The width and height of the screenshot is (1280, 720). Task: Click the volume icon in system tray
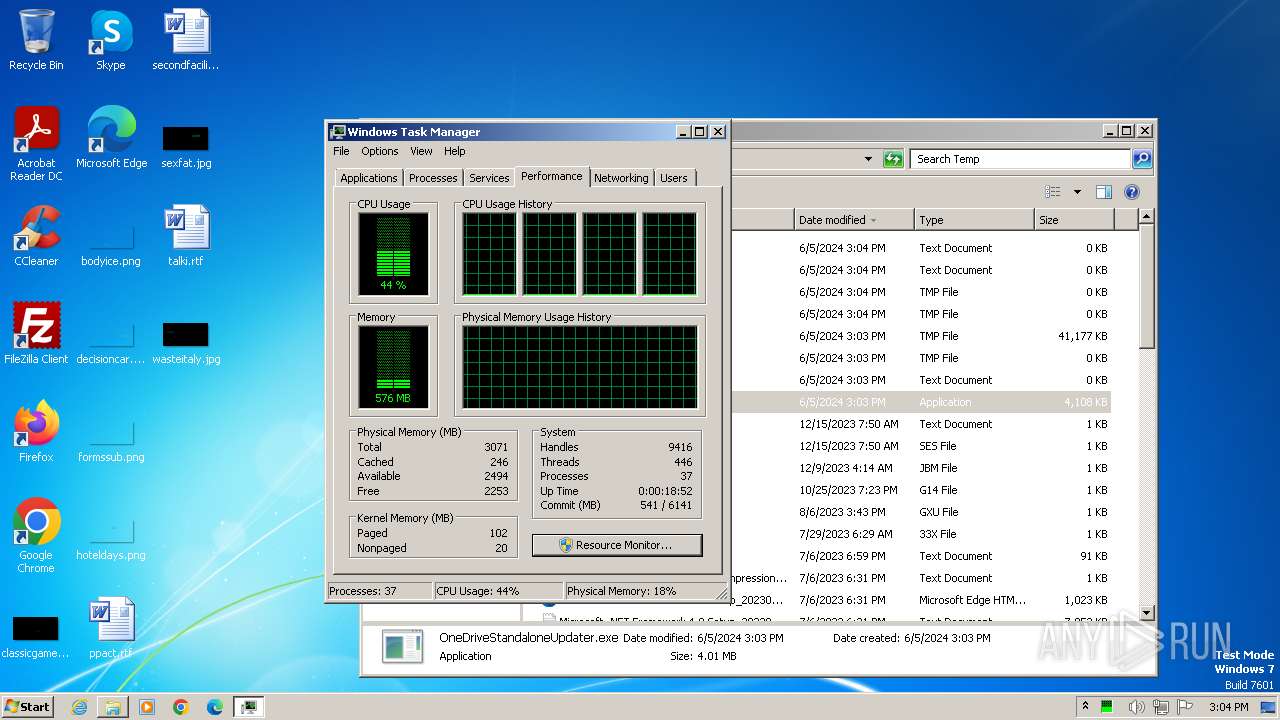[1136, 707]
